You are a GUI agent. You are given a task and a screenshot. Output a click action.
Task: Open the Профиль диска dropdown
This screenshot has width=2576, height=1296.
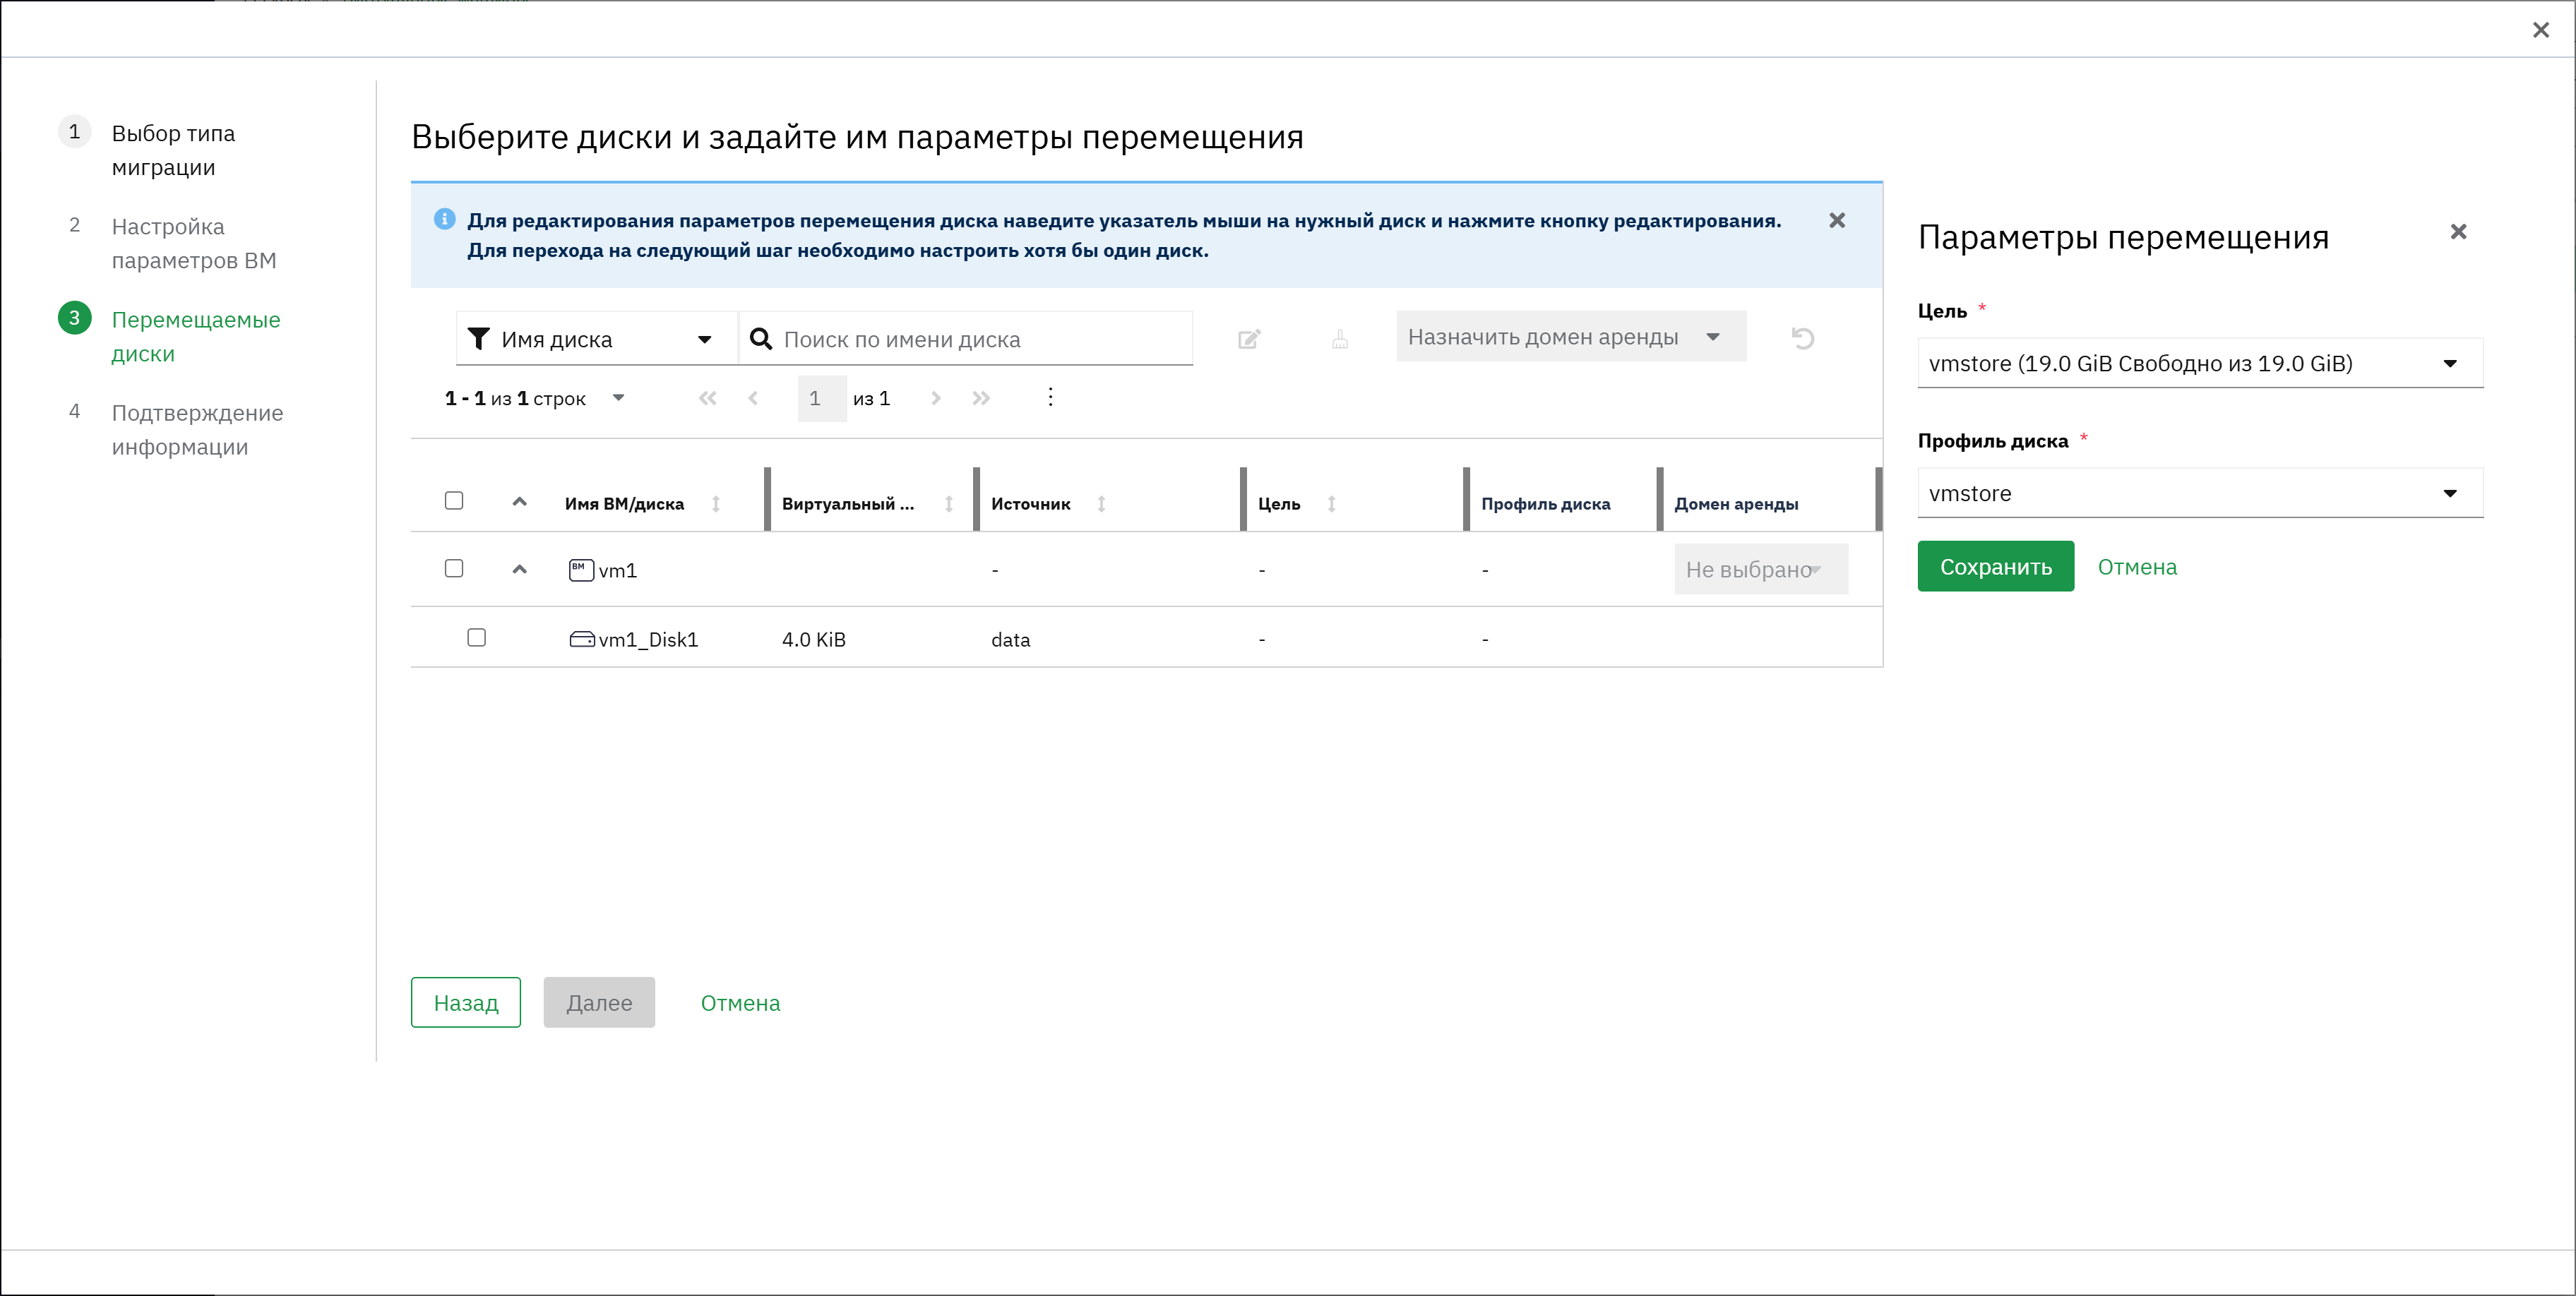pyautogui.click(x=2200, y=493)
